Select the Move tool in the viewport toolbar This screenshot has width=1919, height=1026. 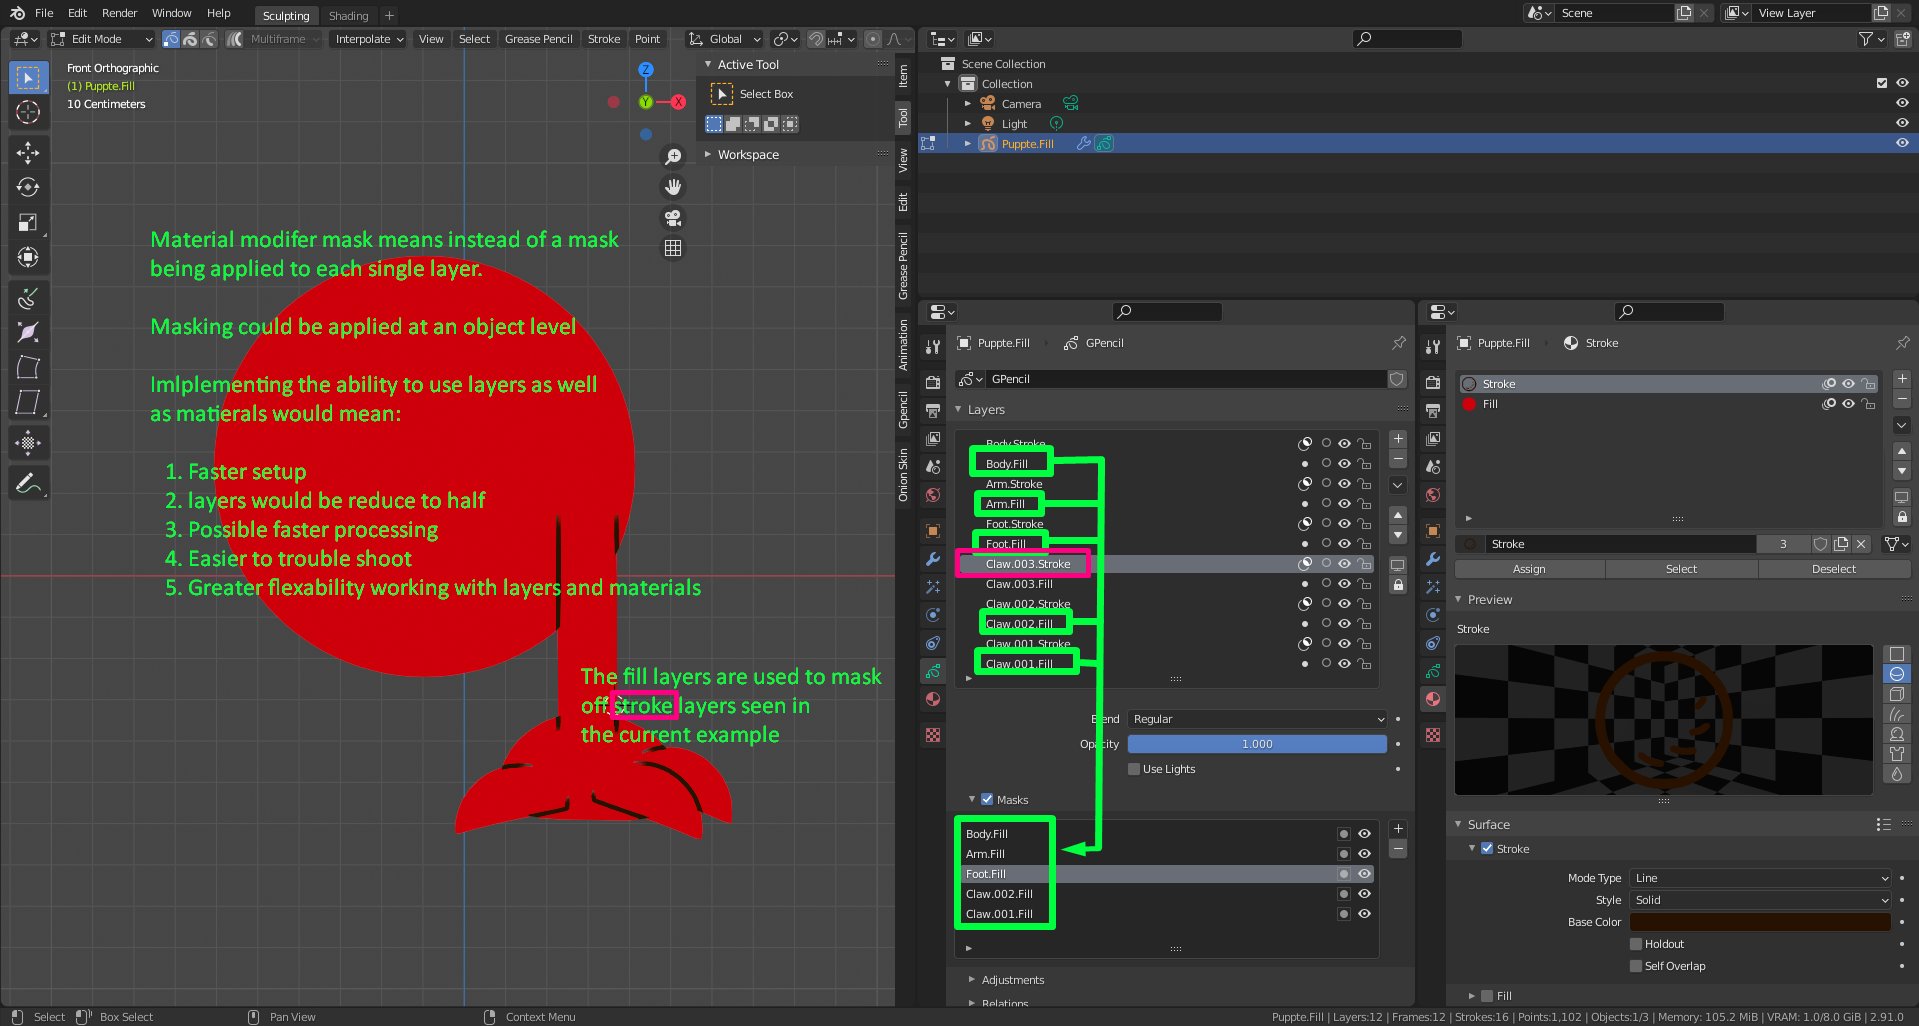pos(28,152)
